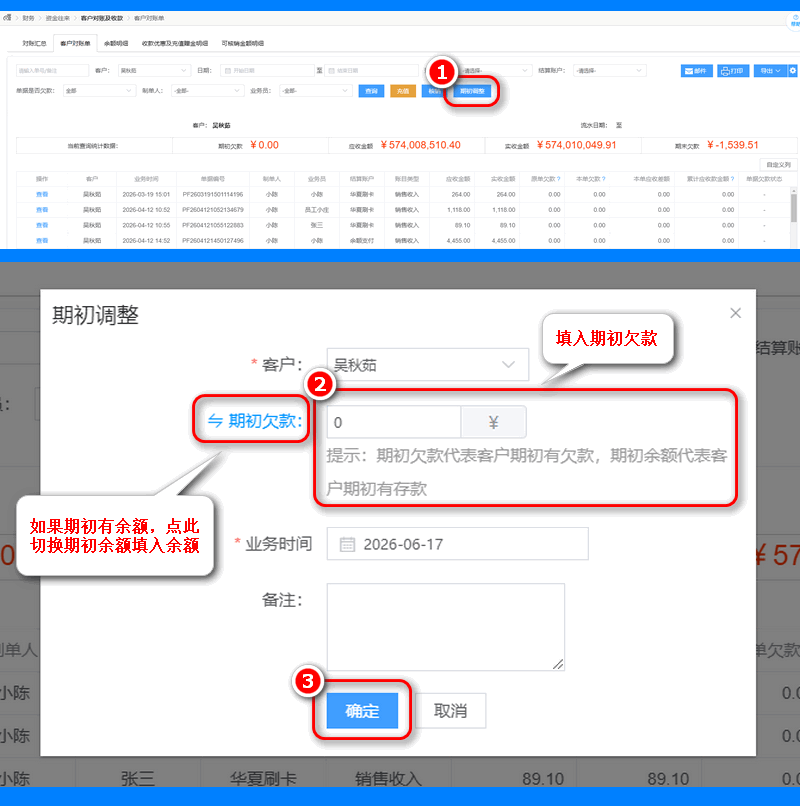Switch to 收款优惠及充值赠金明细 tab
Image resolution: width=800 pixels, height=806 pixels.
point(175,43)
